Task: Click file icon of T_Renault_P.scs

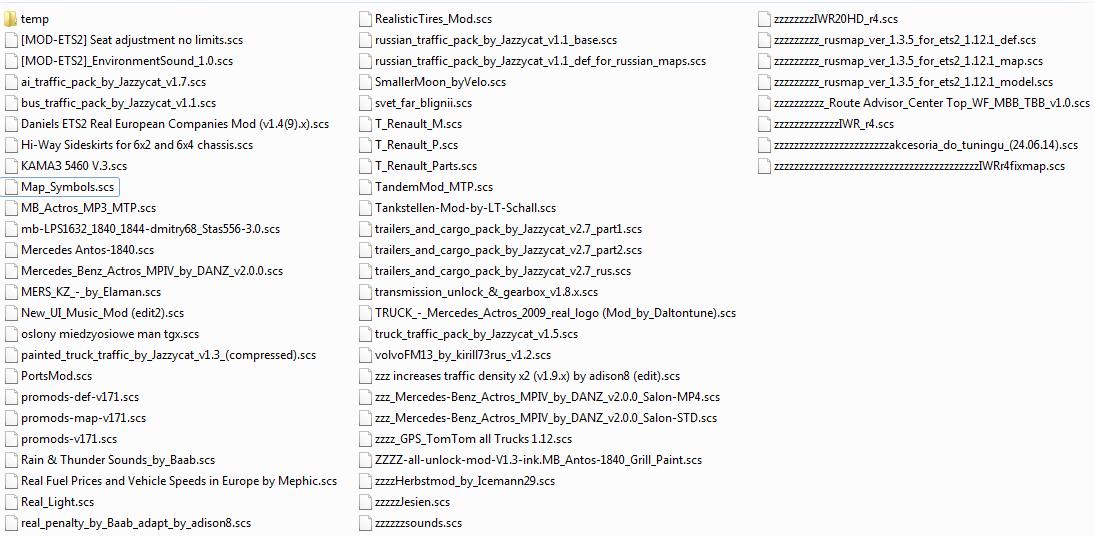Action: pyautogui.click(x=365, y=145)
